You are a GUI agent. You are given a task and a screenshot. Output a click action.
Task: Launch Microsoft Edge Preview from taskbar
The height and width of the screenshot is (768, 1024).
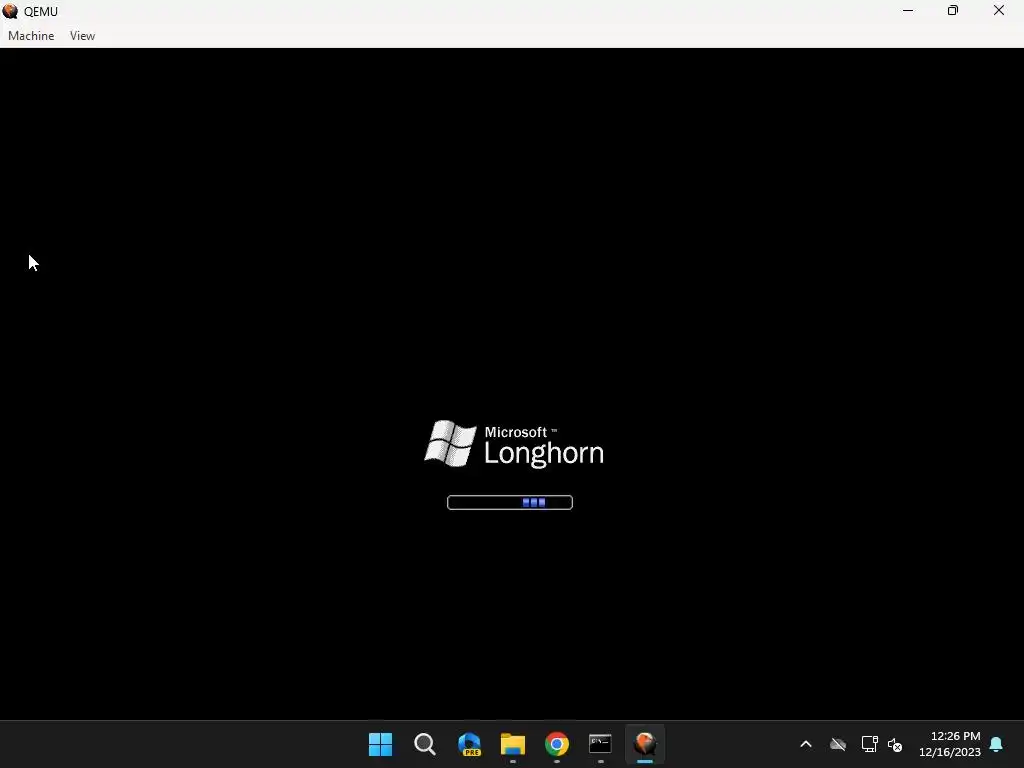(469, 744)
